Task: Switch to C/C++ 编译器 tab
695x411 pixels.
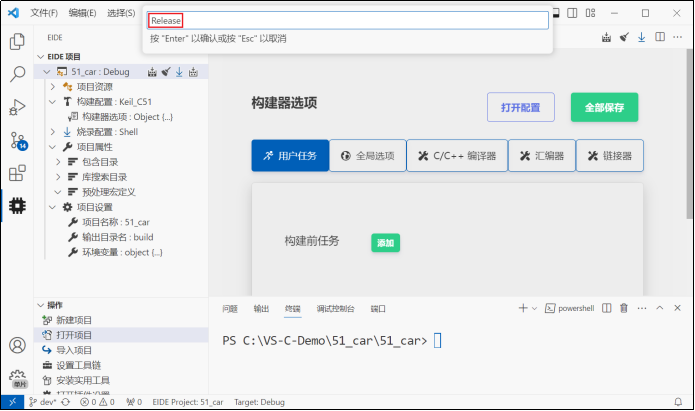Action: click(x=457, y=156)
